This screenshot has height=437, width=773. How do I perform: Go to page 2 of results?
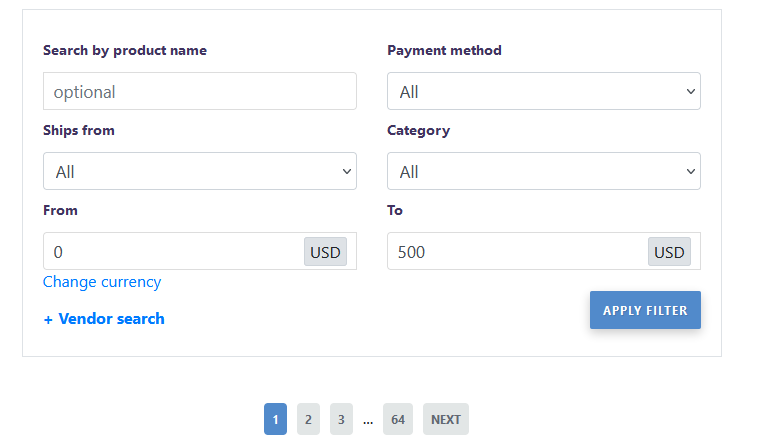(x=308, y=419)
